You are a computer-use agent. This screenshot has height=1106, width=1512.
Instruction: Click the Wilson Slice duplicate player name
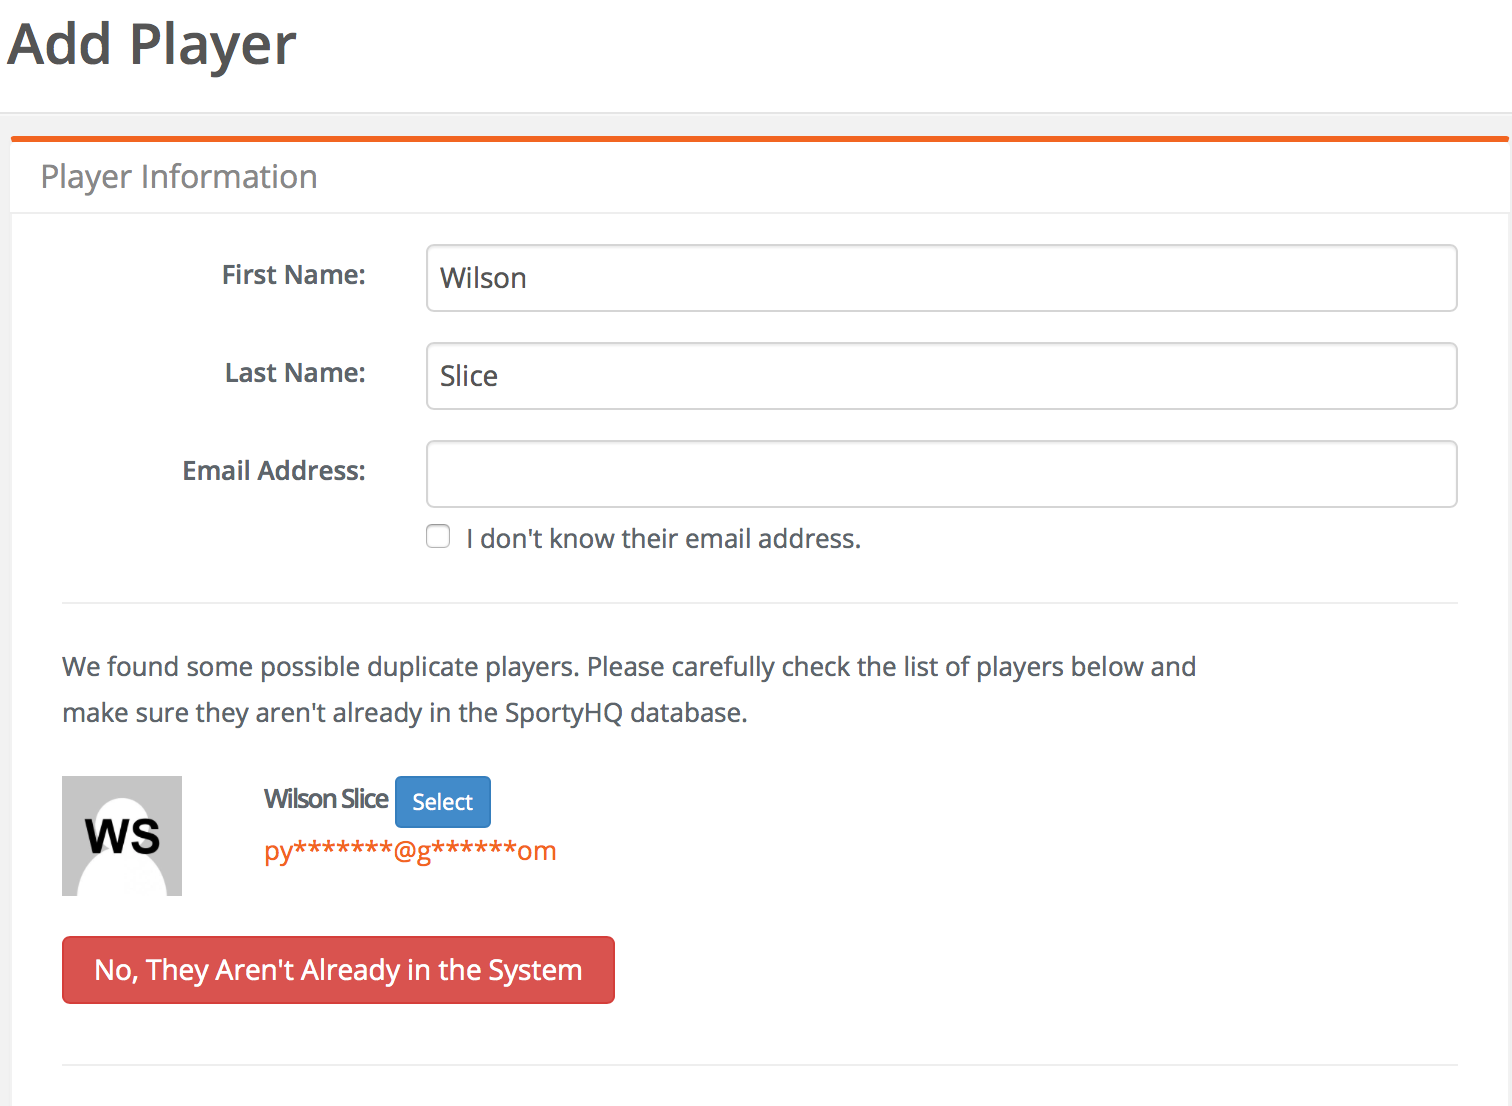(326, 799)
